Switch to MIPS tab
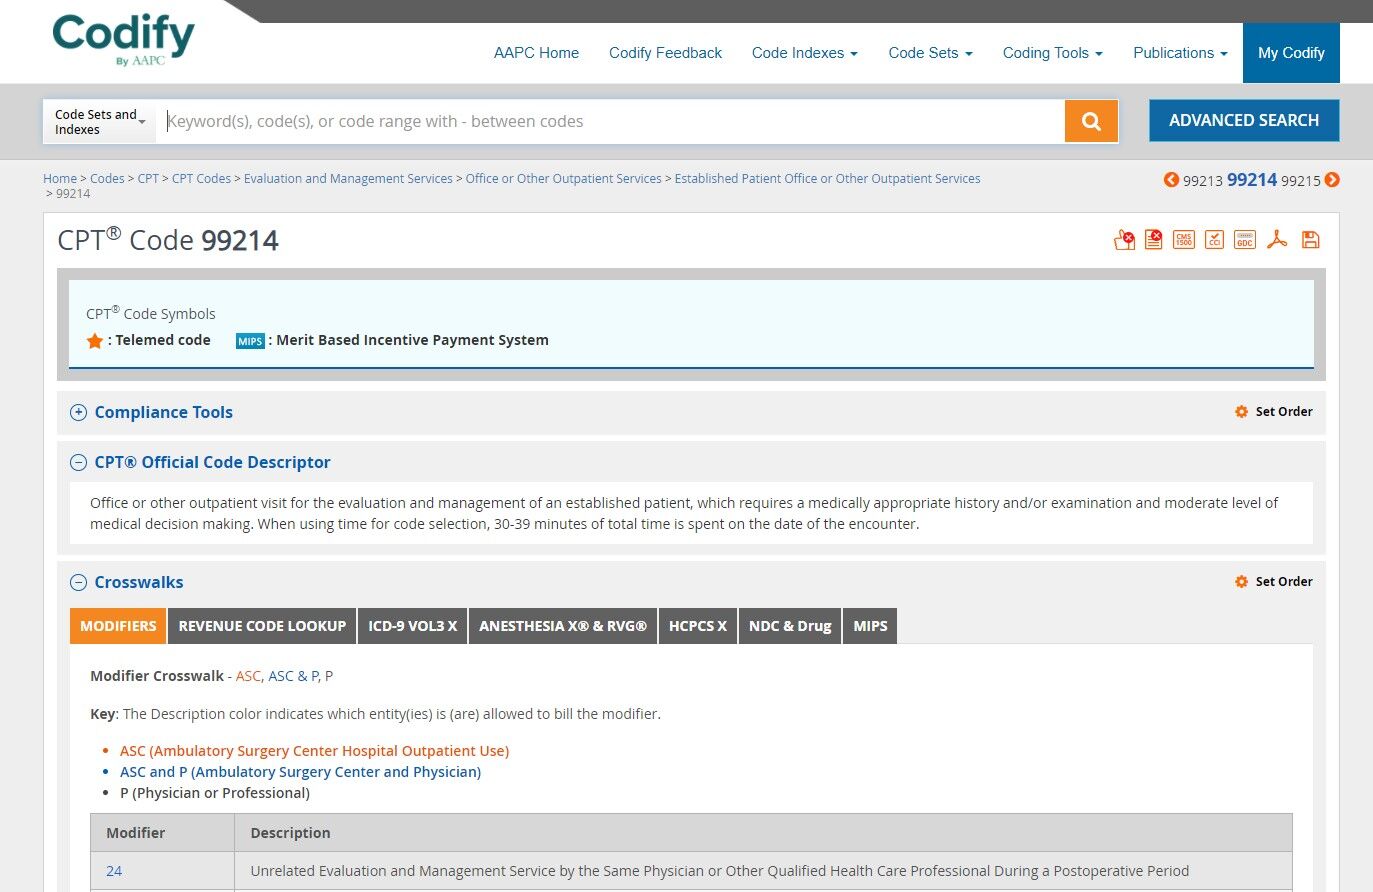The width and height of the screenshot is (1373, 892). pyautogui.click(x=870, y=626)
